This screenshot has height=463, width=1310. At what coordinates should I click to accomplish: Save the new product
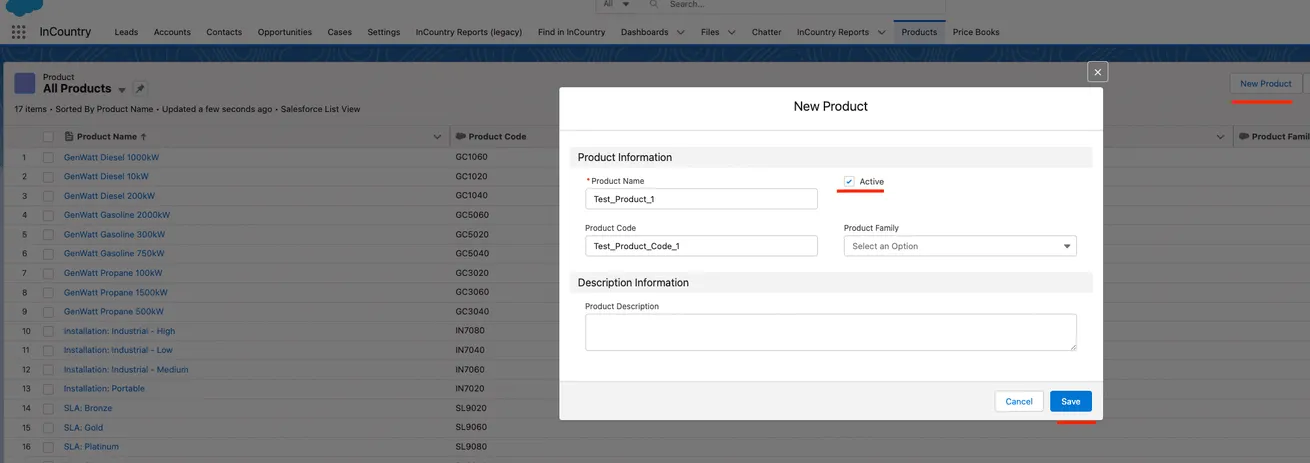coord(1070,401)
